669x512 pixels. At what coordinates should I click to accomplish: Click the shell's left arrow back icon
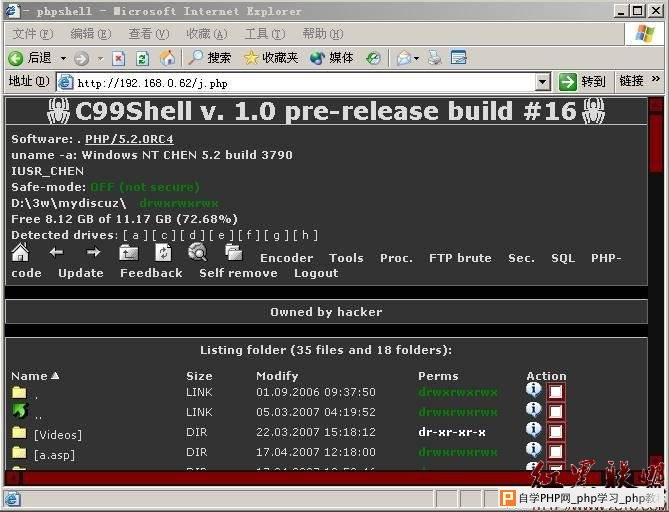pyautogui.click(x=56, y=252)
